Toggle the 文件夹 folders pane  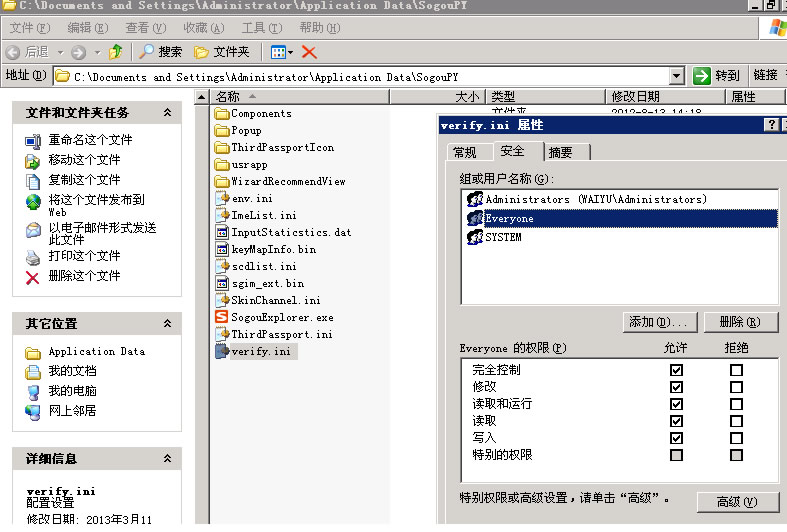[221, 52]
